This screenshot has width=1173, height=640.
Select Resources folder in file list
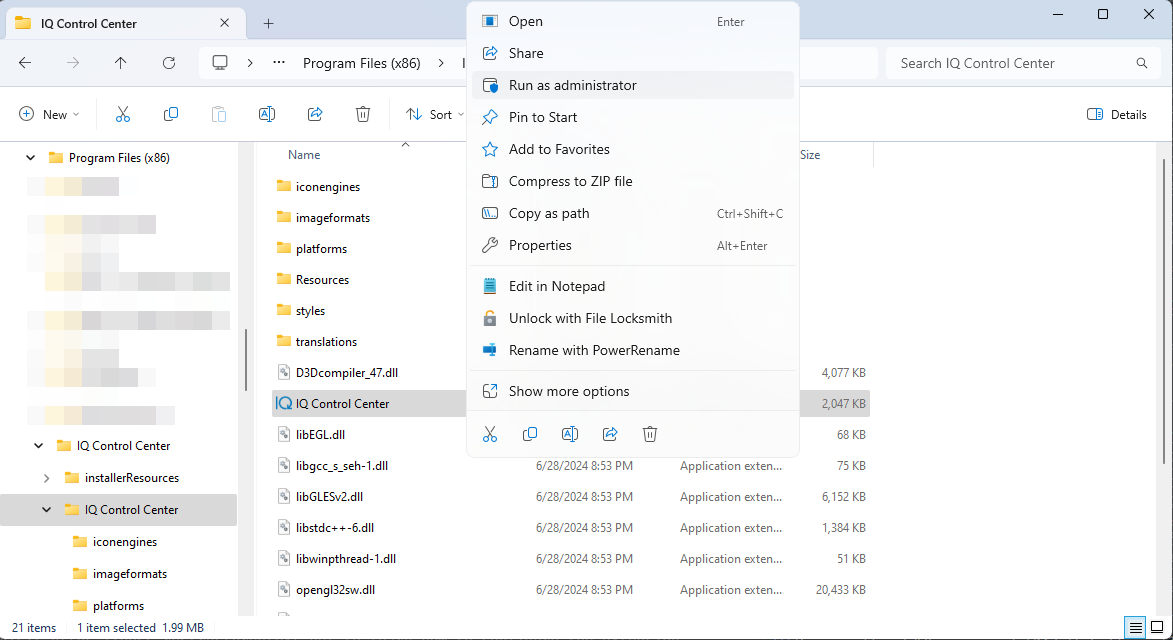[x=313, y=280]
